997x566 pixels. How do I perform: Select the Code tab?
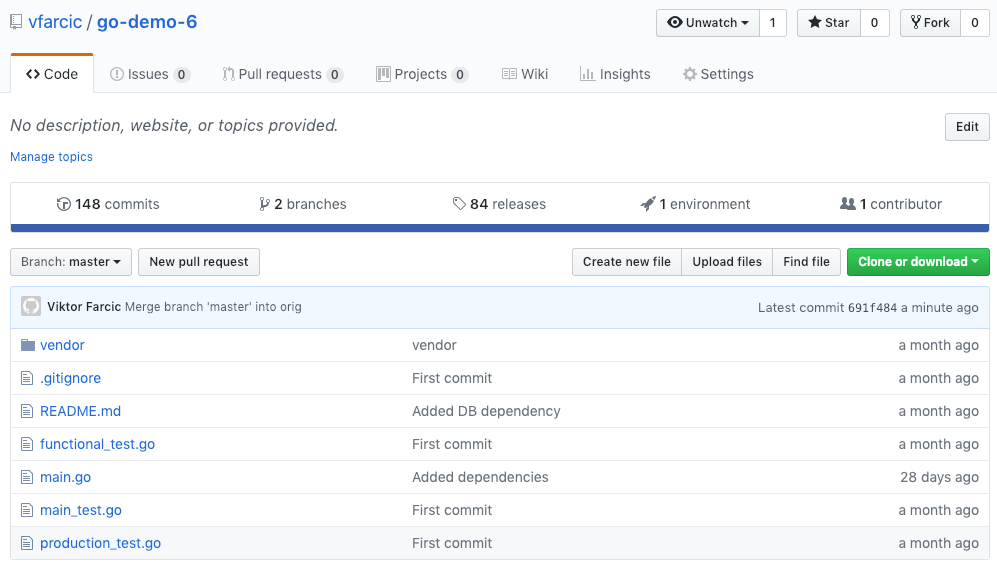coord(52,74)
